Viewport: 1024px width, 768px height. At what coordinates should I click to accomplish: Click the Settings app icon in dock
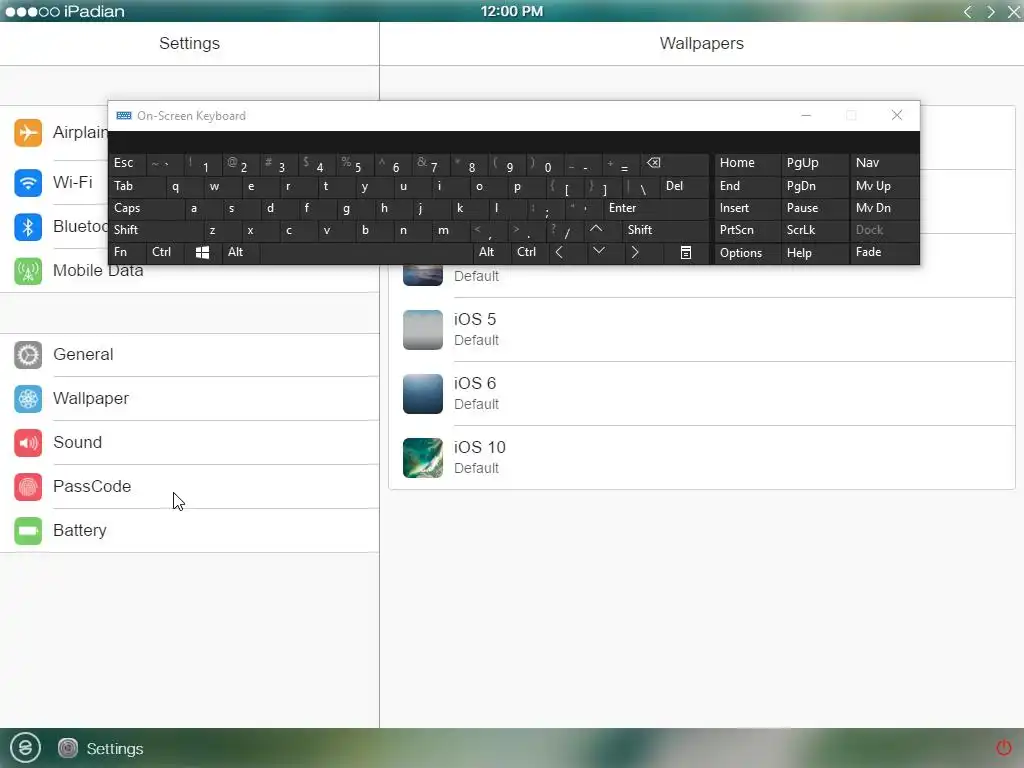pos(68,748)
